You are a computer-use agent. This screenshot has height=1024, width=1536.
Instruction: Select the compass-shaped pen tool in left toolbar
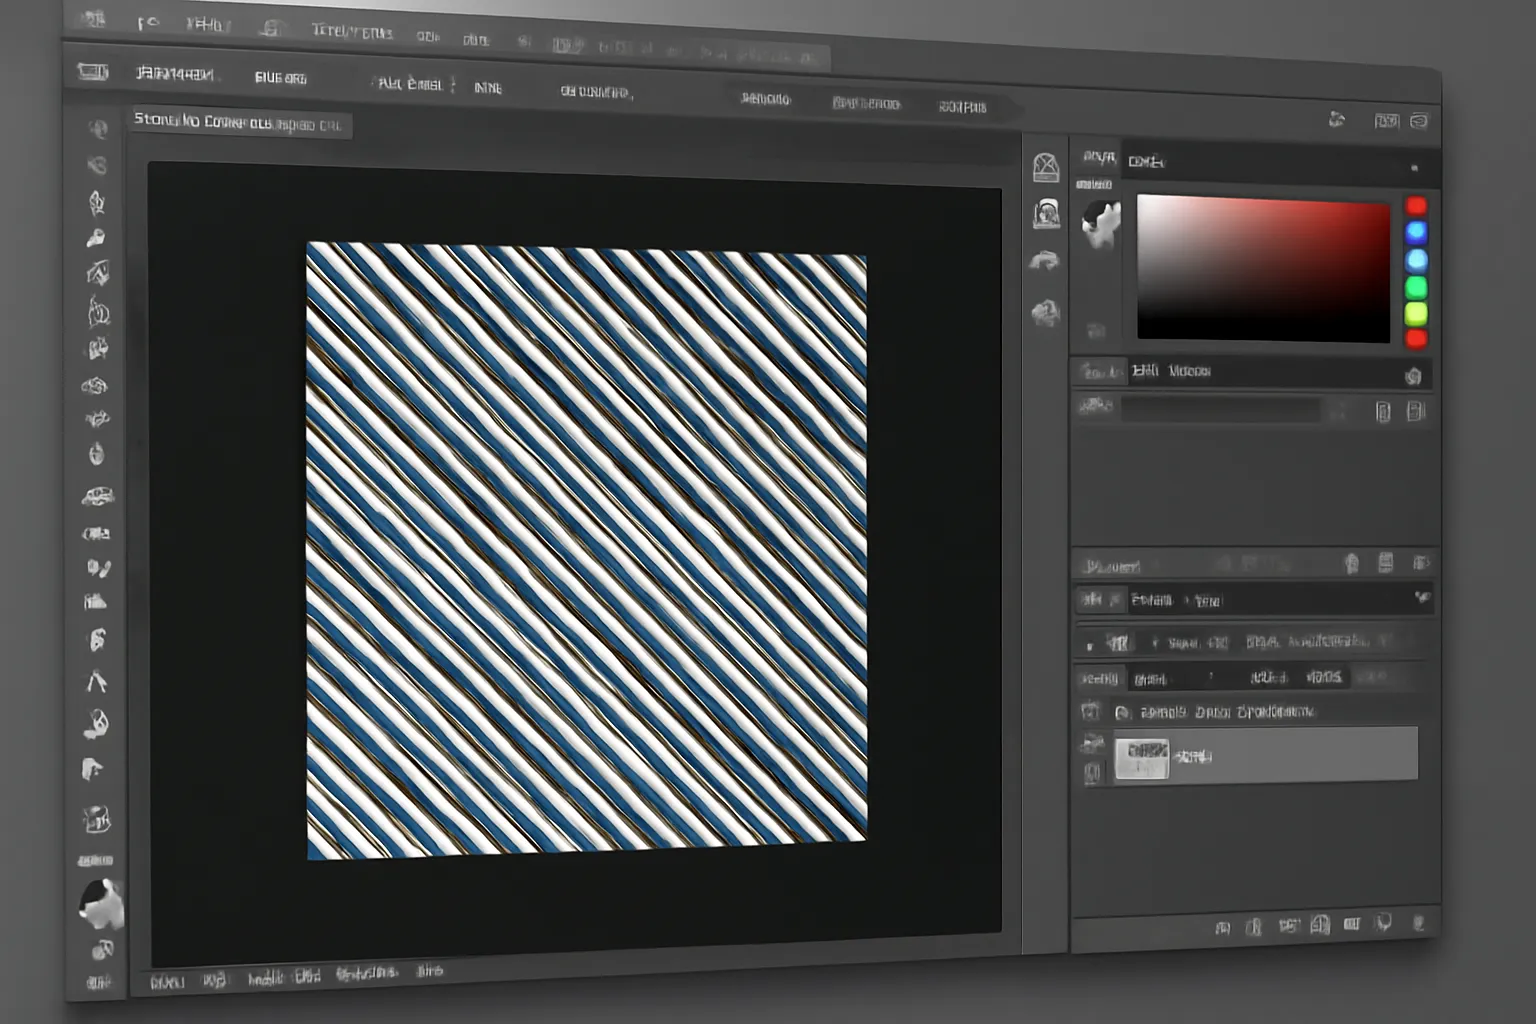point(96,682)
